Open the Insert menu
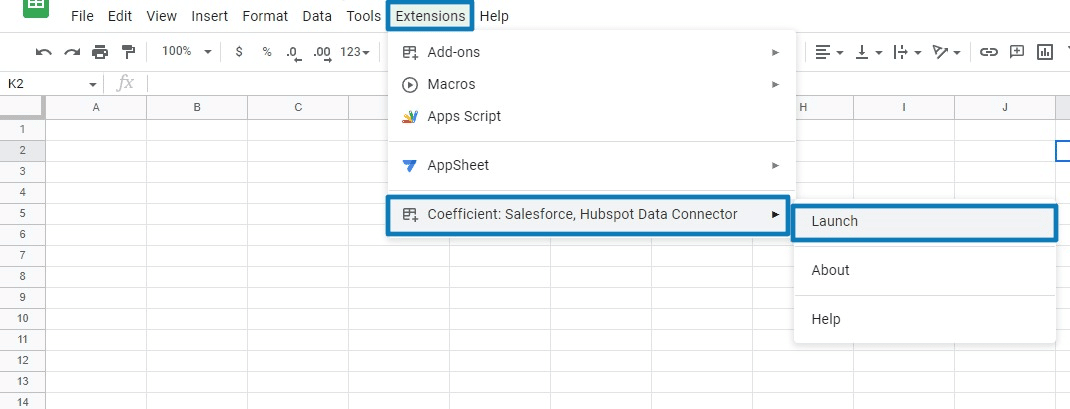Viewport: 1070px width, 409px height. coord(209,16)
